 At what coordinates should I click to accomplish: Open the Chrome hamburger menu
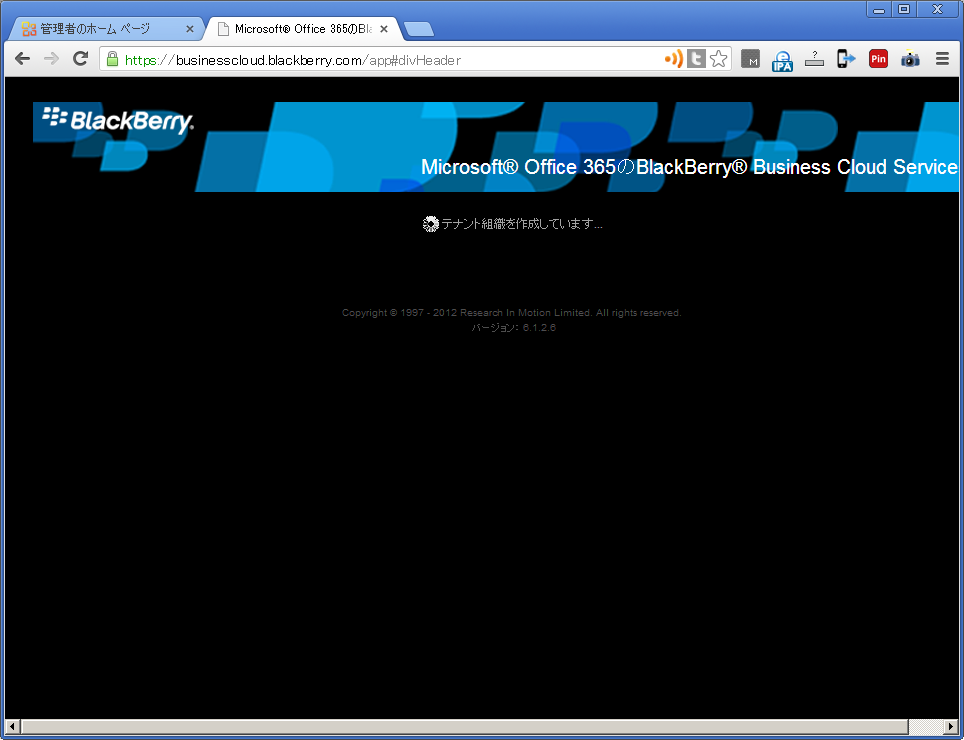pos(942,59)
